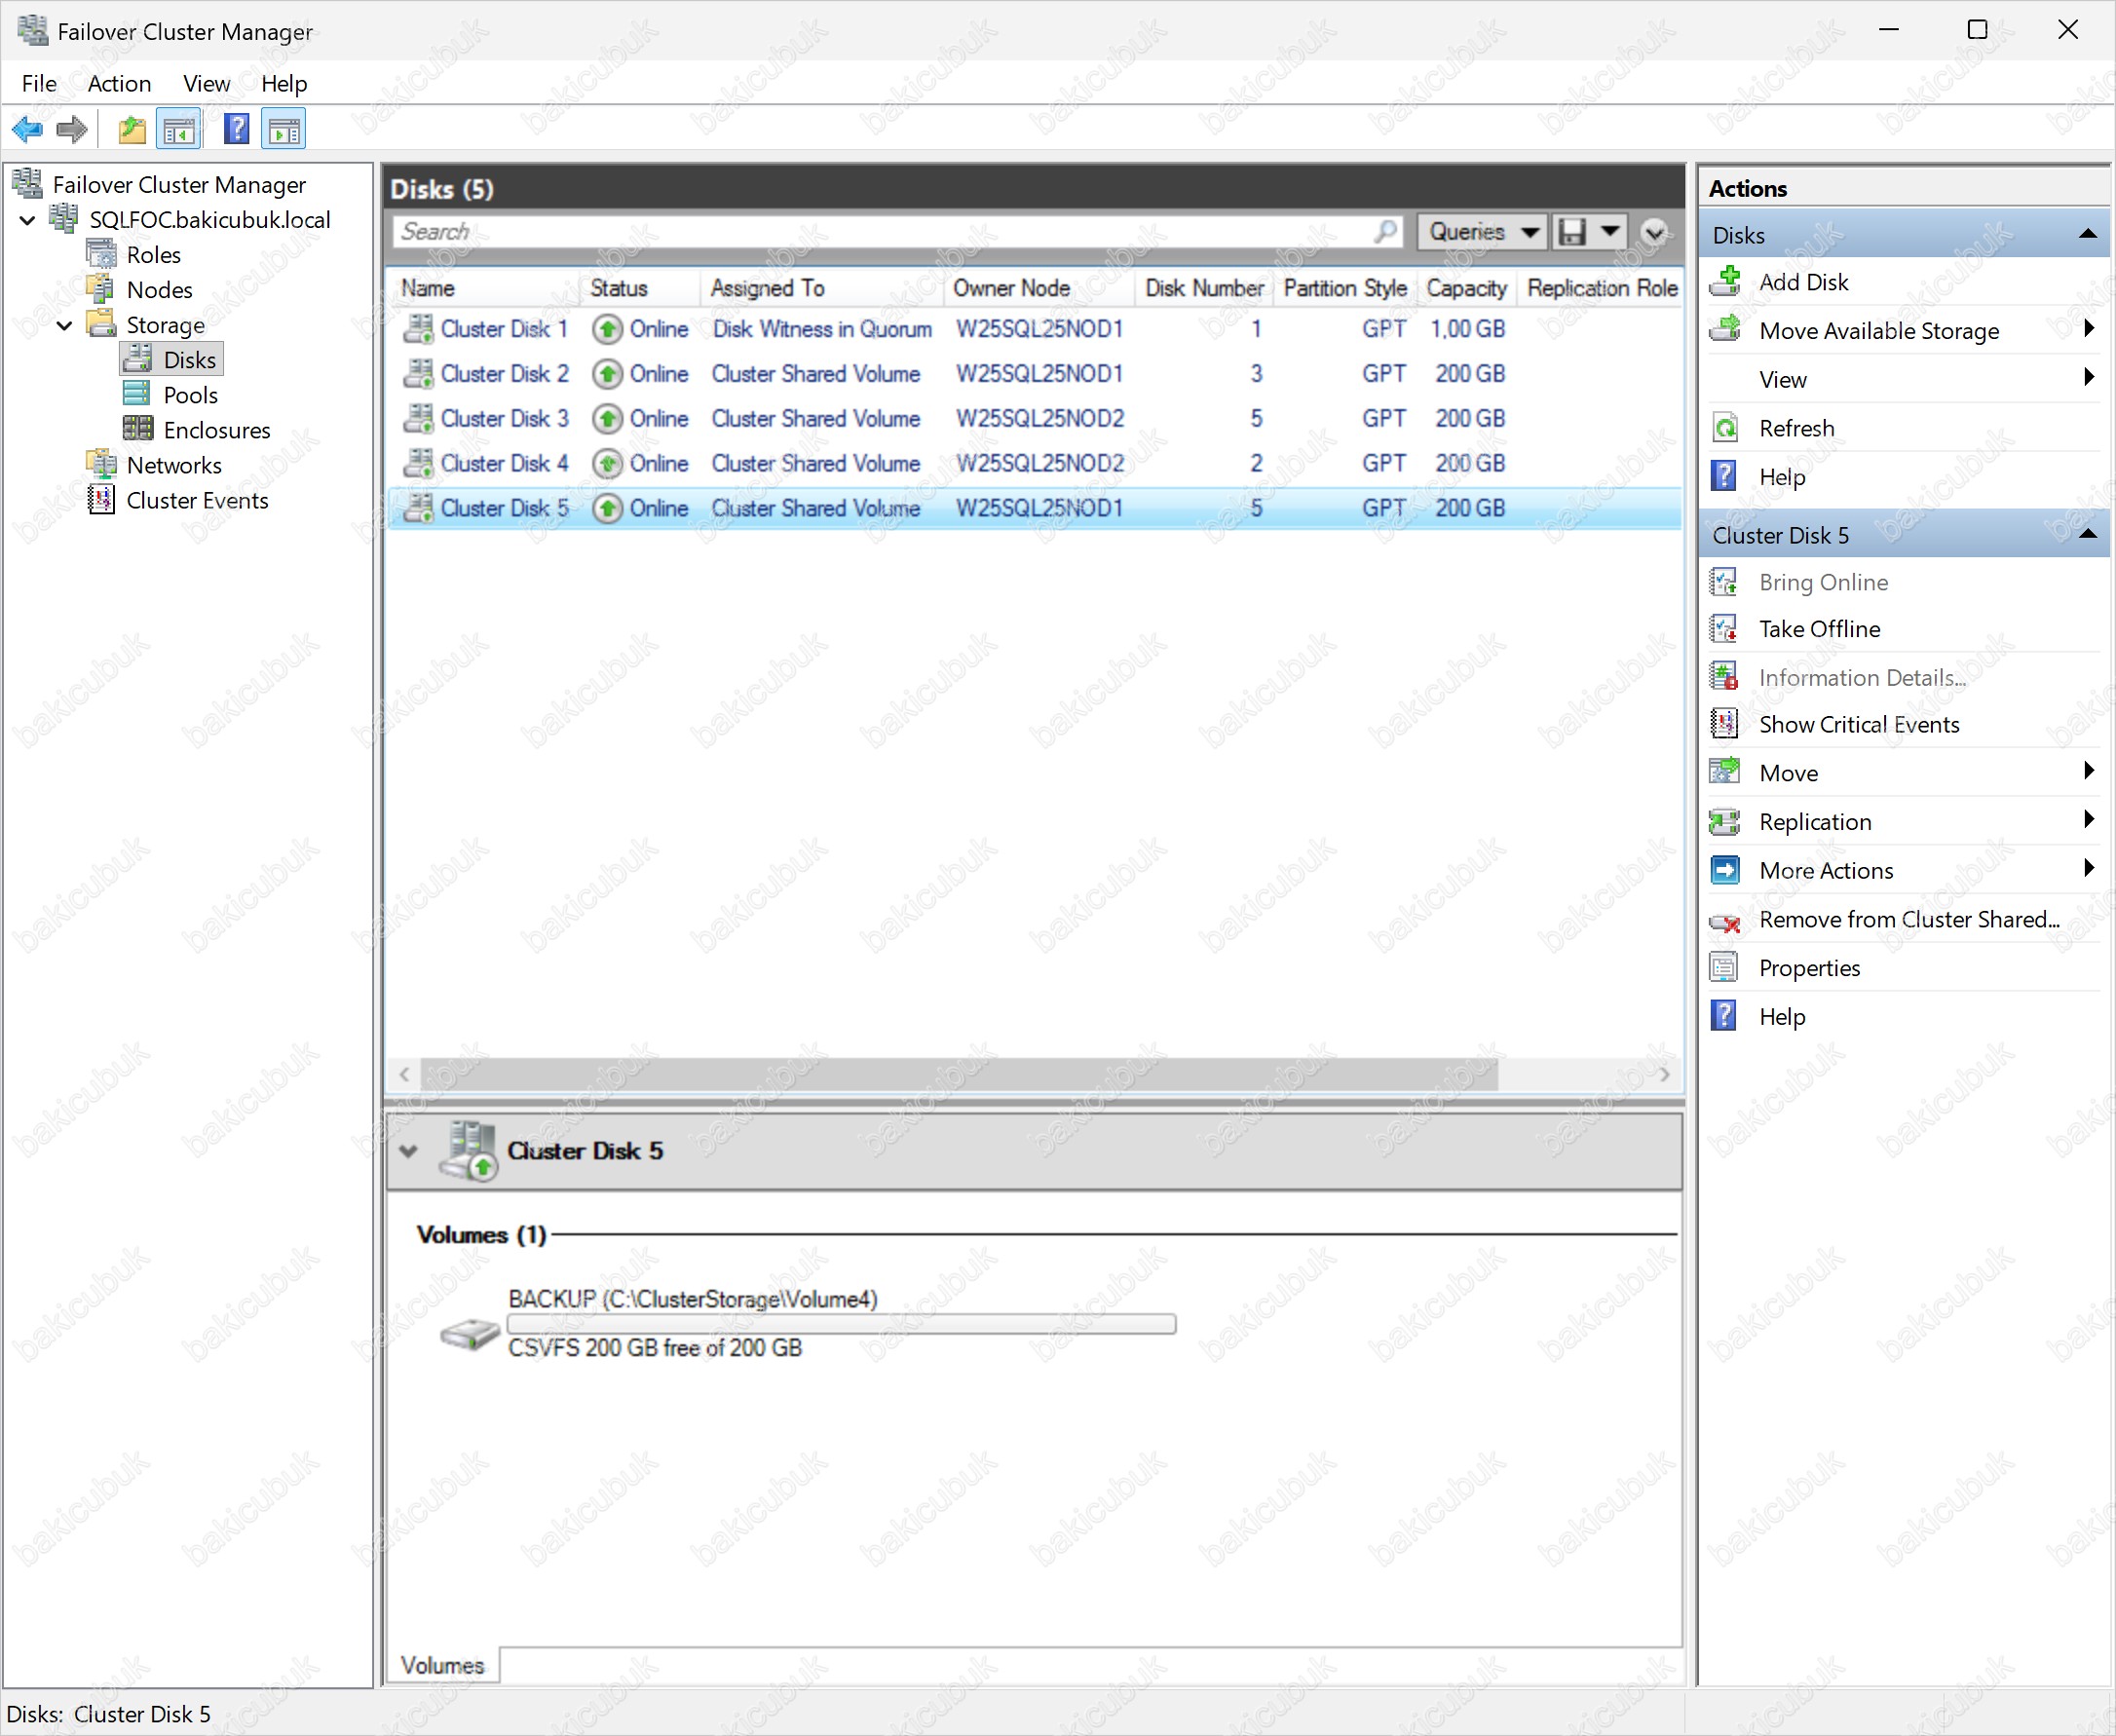2116x1736 pixels.
Task: Click the Refresh action icon
Action: coord(1725,428)
